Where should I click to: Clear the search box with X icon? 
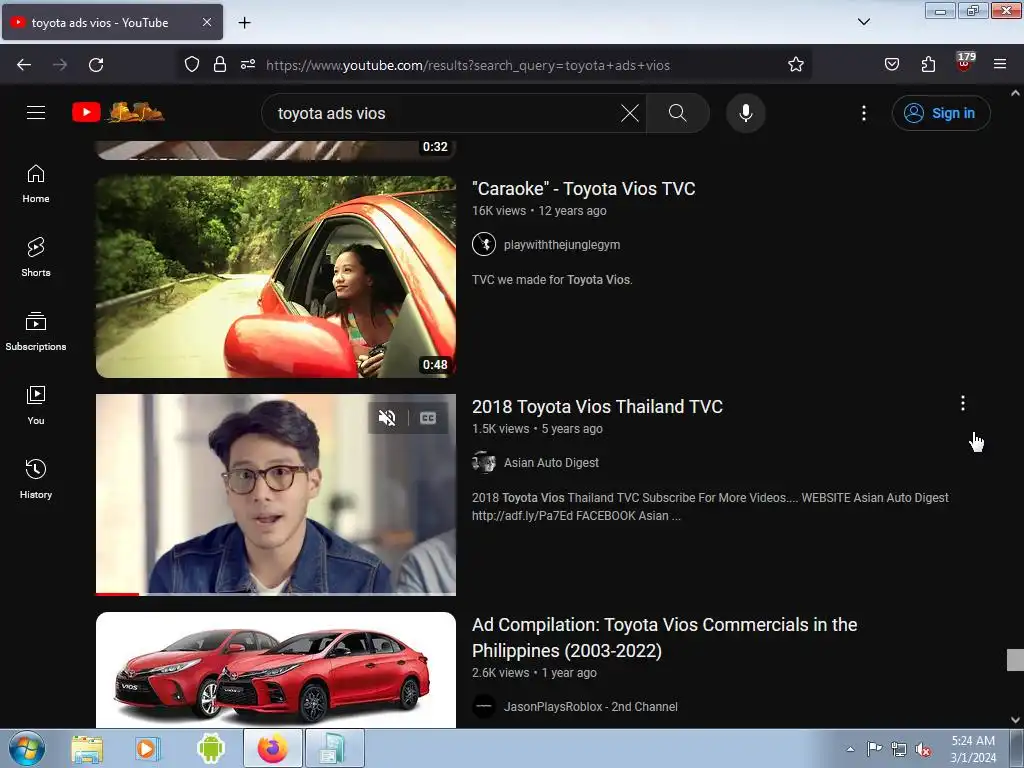click(x=630, y=113)
